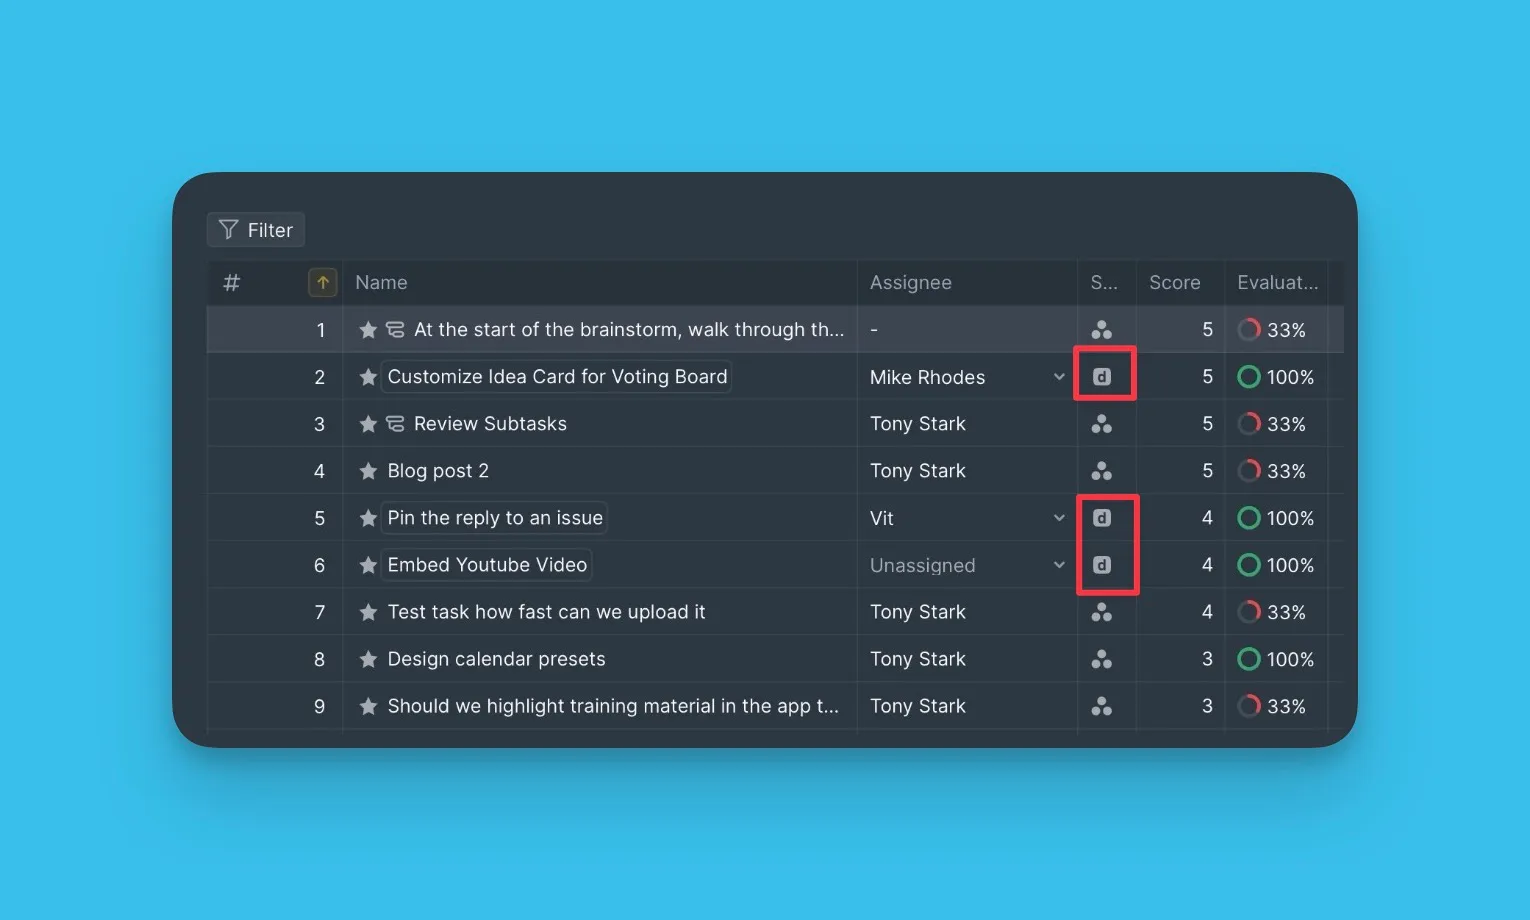Click 33% evaluation indicator on Blog post 2

[x=1248, y=471]
